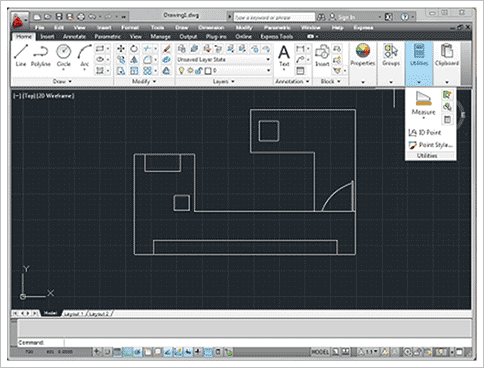The width and height of the screenshot is (484, 368).
Task: Click the Plot (print) icon in quick access toolbar
Action: (x=81, y=16)
